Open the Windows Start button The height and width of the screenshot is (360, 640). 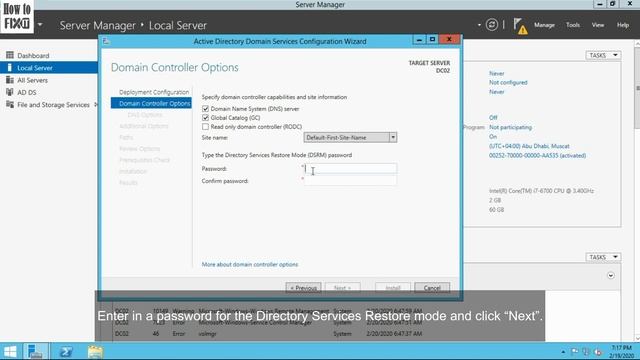pos(10,351)
